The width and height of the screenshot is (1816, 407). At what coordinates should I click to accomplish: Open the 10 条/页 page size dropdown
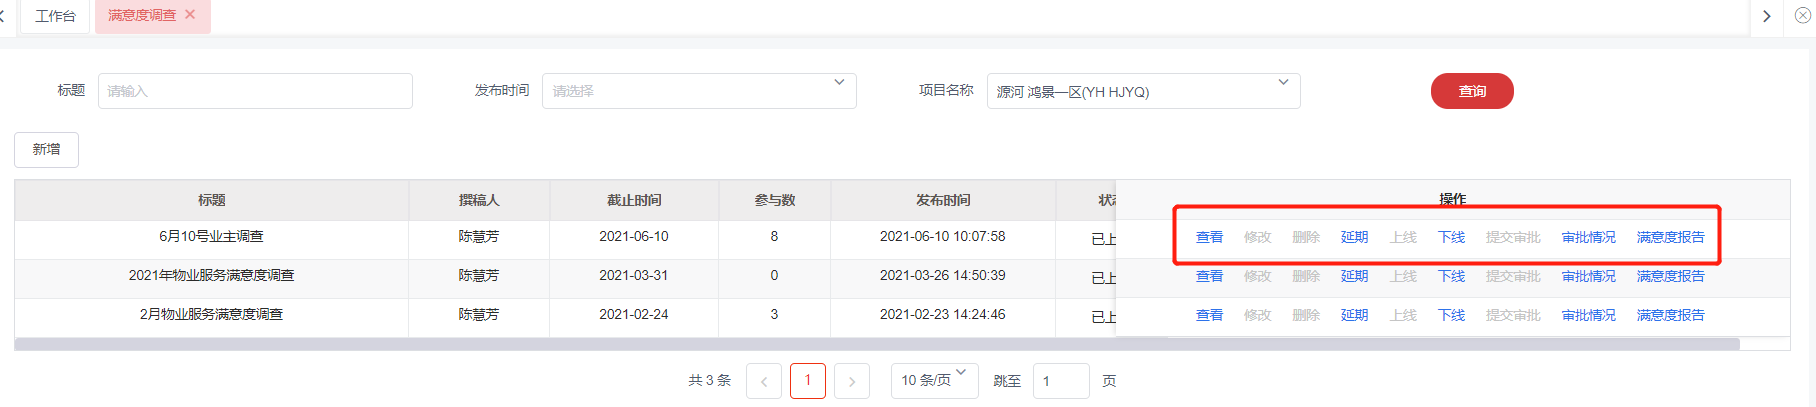tap(934, 380)
